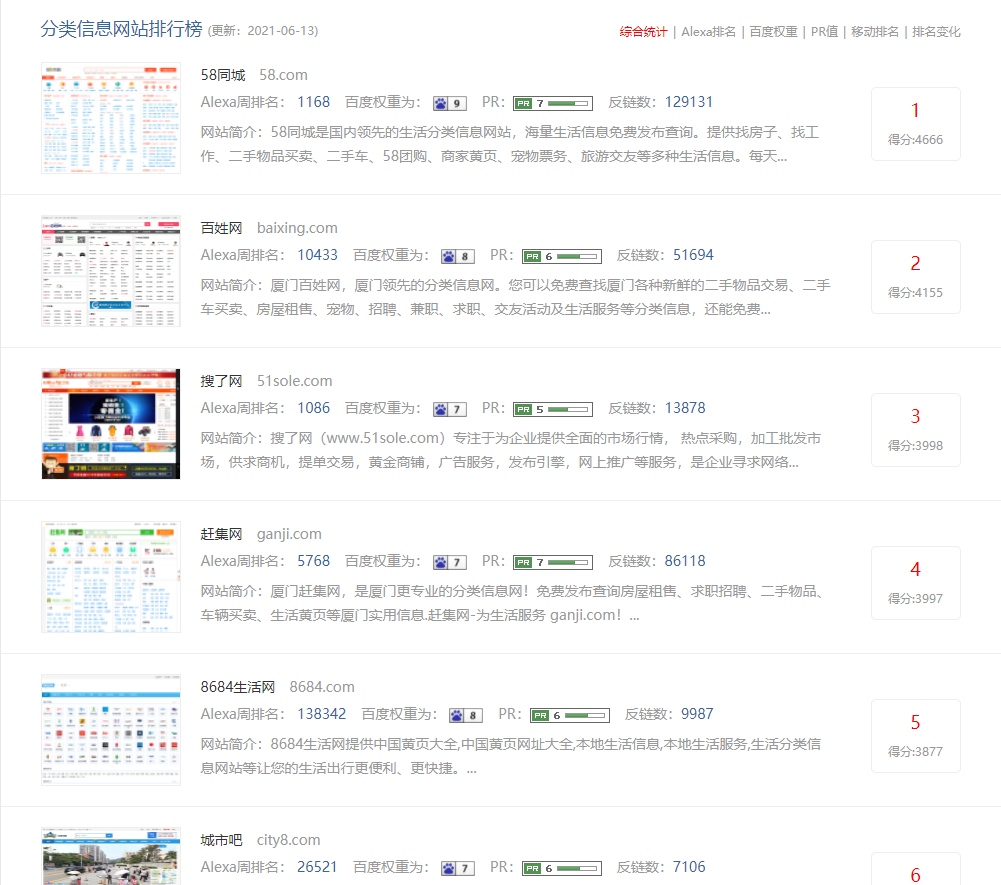Click backlink count 9987
This screenshot has width=1001, height=885.
tap(697, 714)
